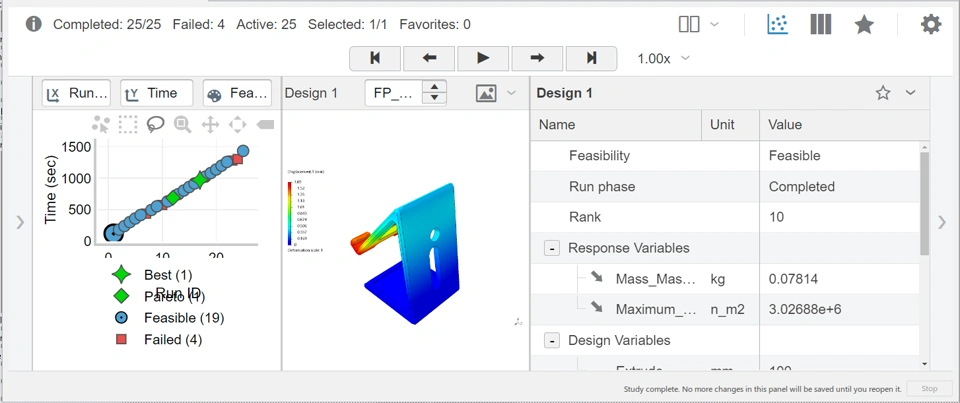Show favorites using filled star icon
Image resolution: width=960 pixels, height=403 pixels.
pos(865,25)
